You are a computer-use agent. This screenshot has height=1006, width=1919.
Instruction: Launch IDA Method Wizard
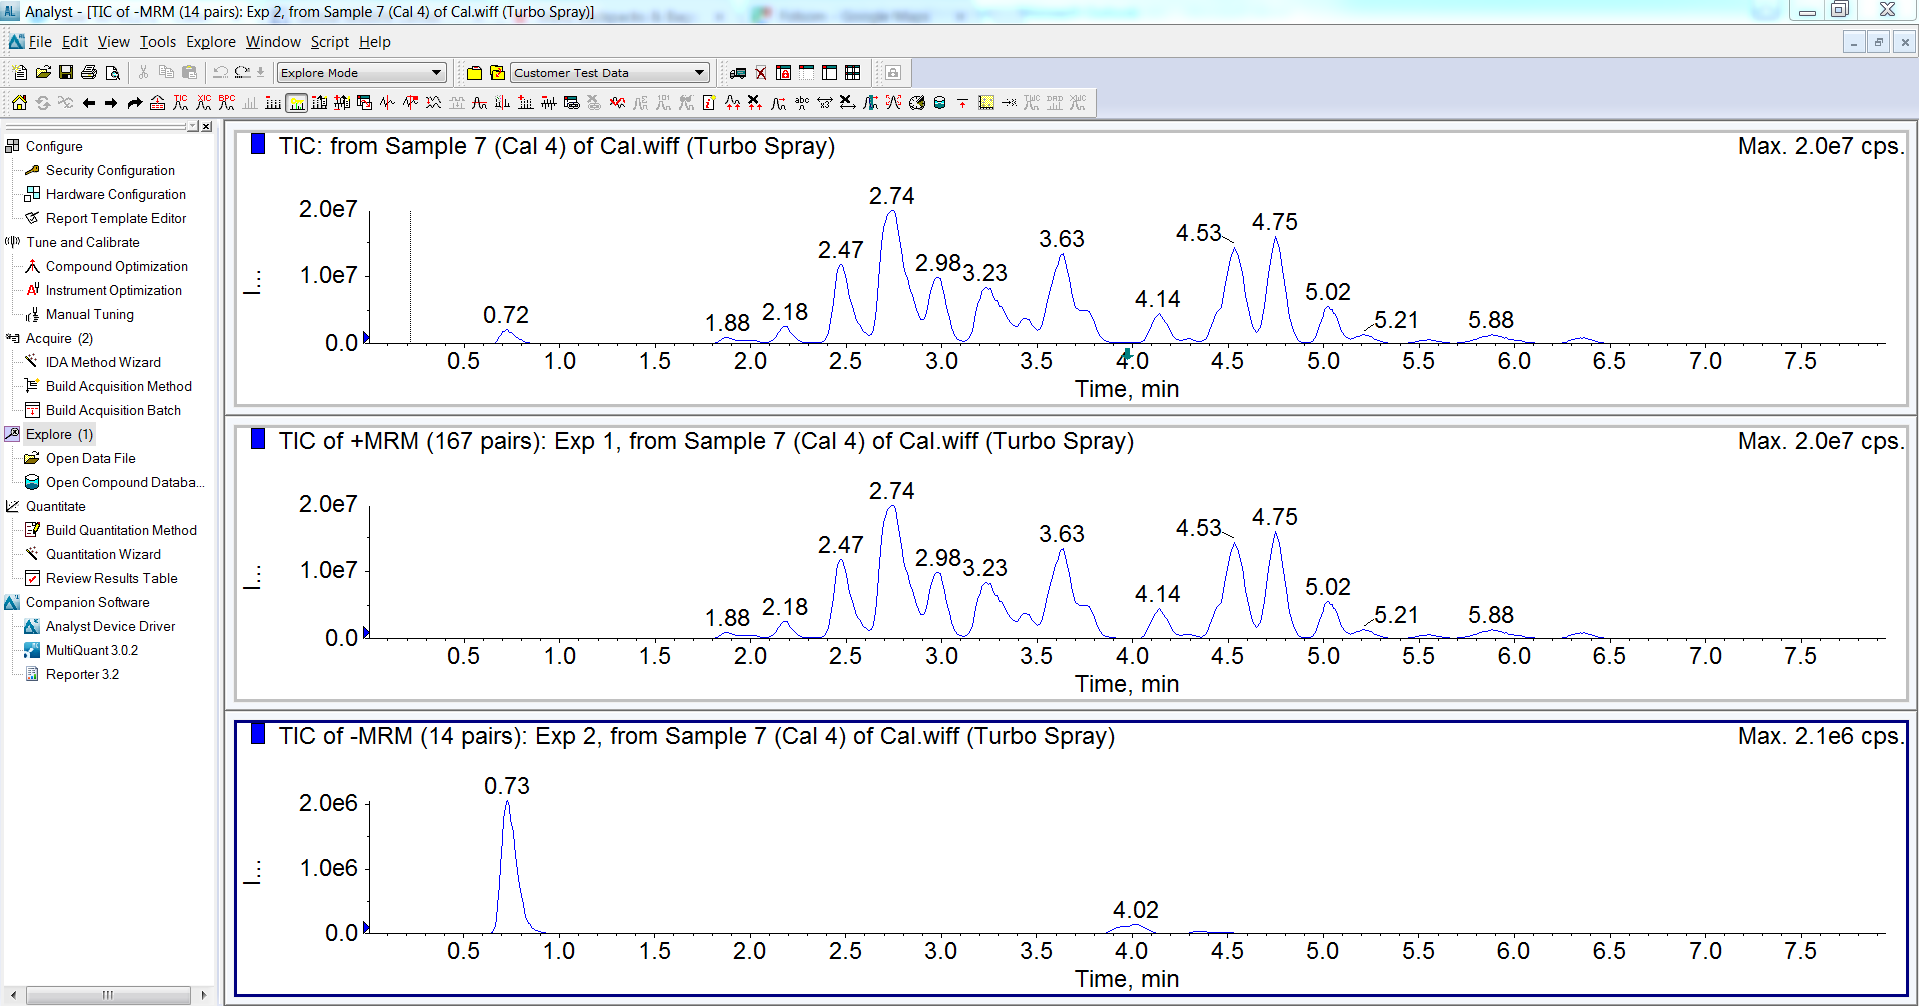[103, 362]
